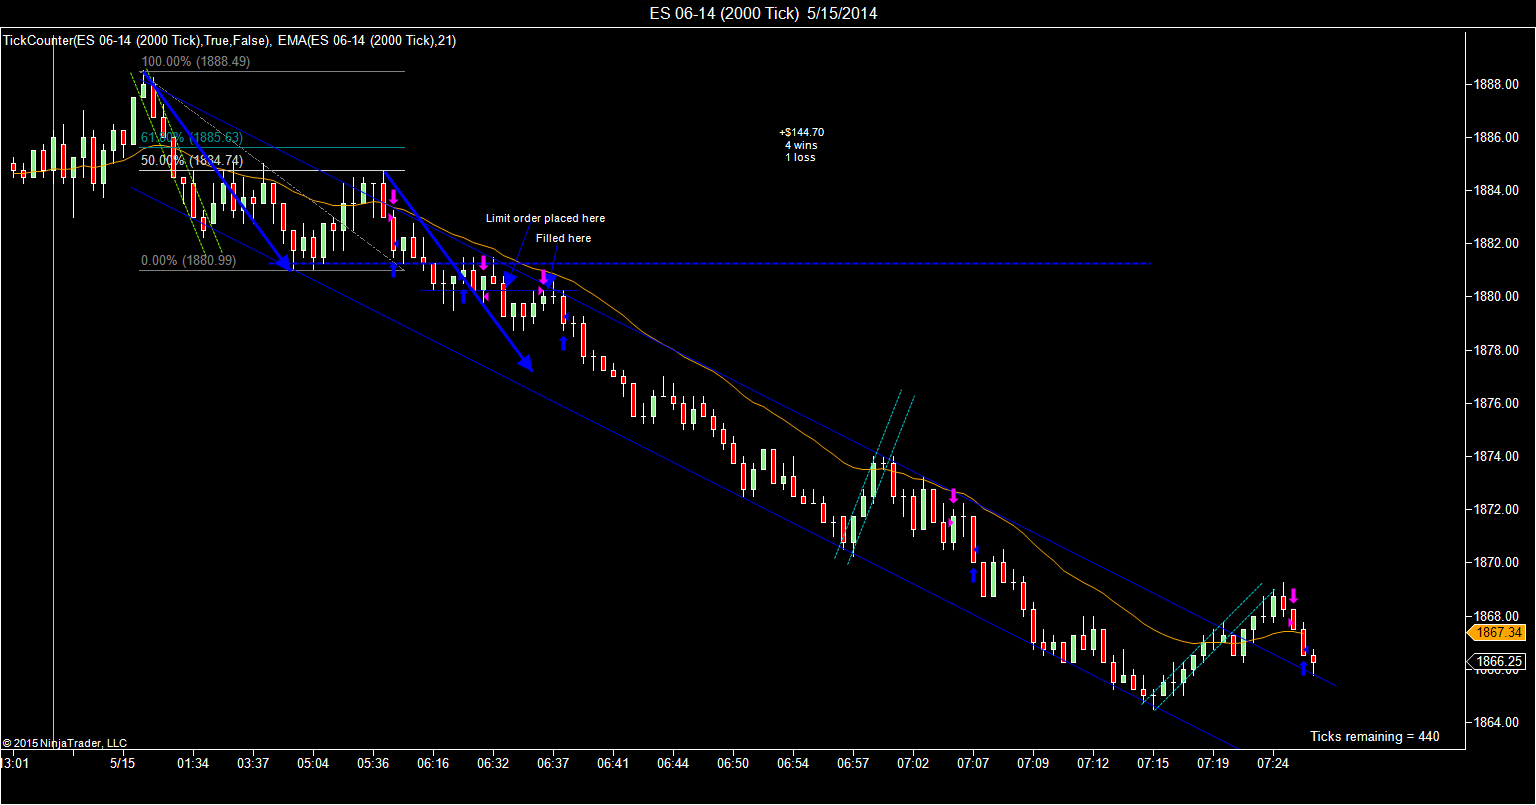Click the 06:54 time axis label
The height and width of the screenshot is (805, 1536).
(793, 763)
